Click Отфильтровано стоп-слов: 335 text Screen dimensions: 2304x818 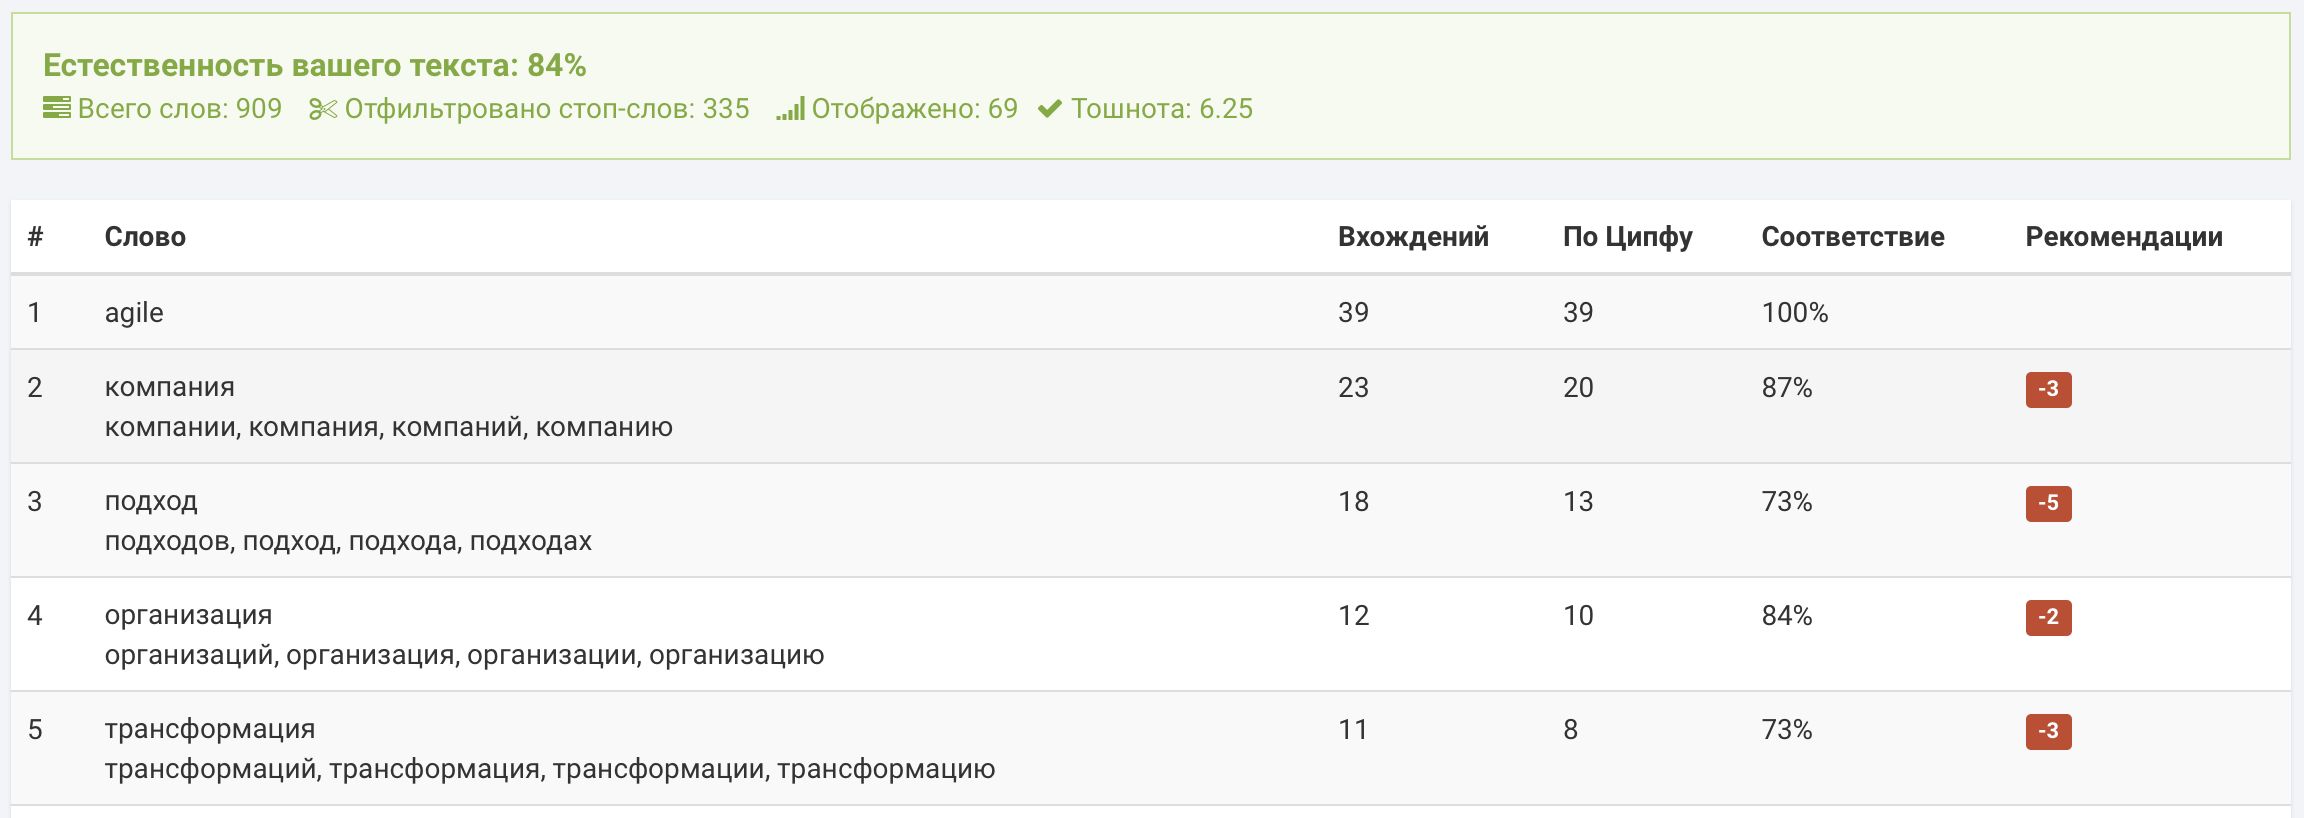point(547,109)
